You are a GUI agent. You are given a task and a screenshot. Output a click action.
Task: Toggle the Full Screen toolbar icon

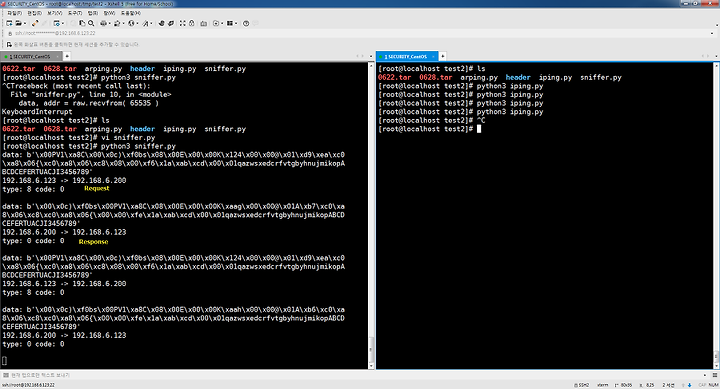(182, 23)
